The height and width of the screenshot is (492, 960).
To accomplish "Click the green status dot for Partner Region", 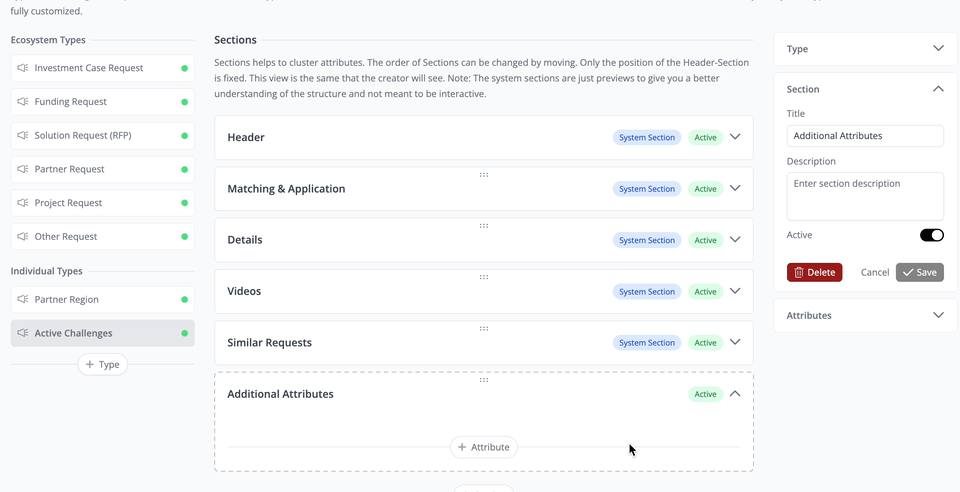I will click(x=185, y=300).
